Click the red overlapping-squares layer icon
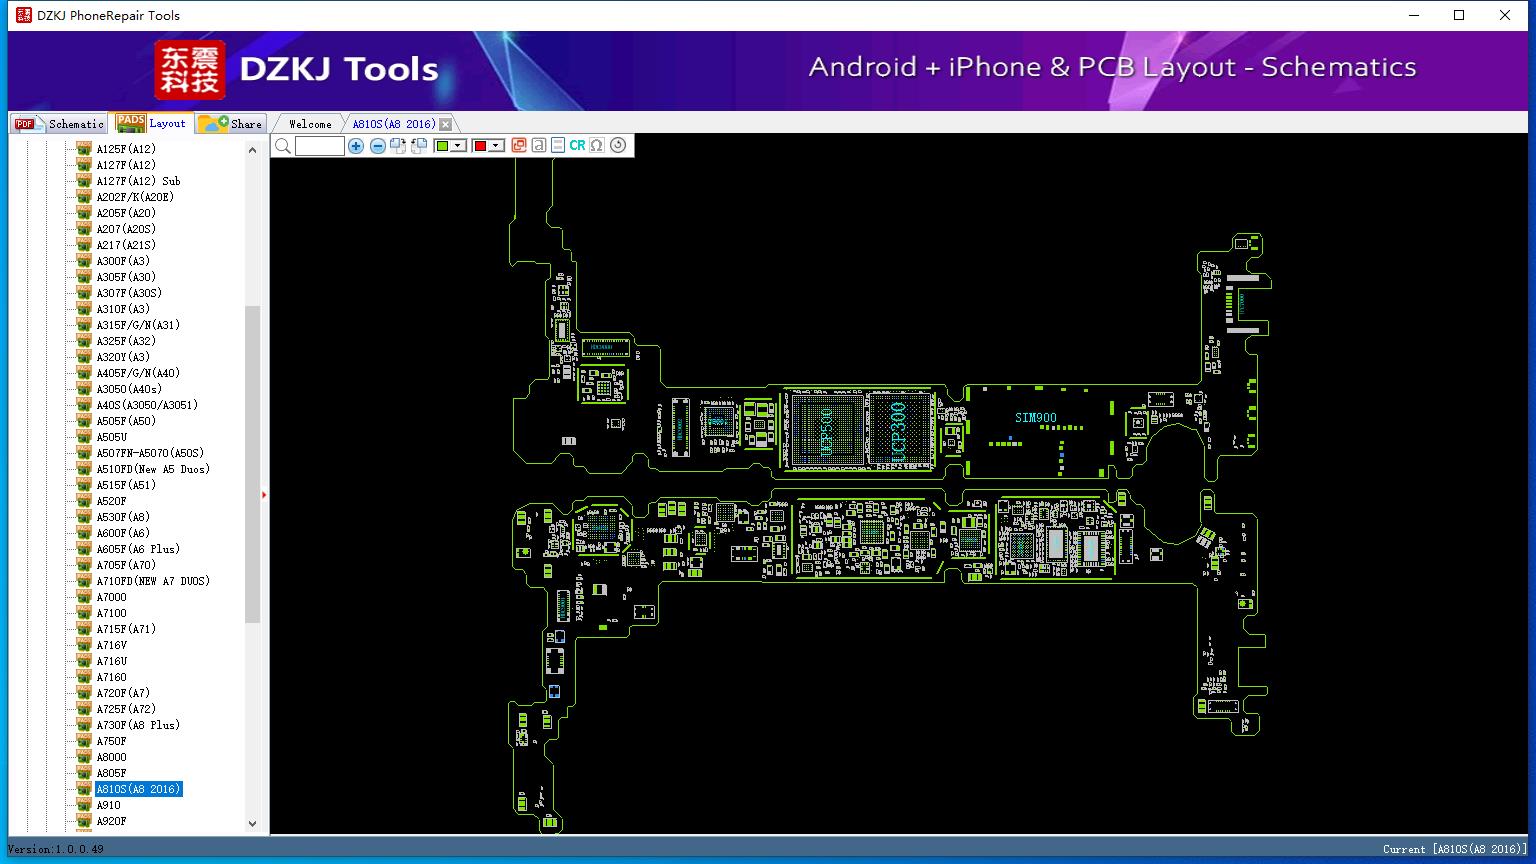 click(519, 146)
